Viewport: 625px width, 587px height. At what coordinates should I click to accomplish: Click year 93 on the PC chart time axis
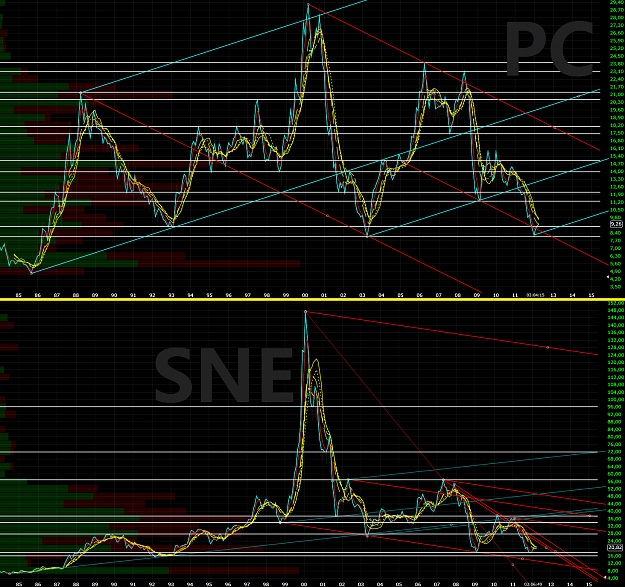(x=171, y=295)
